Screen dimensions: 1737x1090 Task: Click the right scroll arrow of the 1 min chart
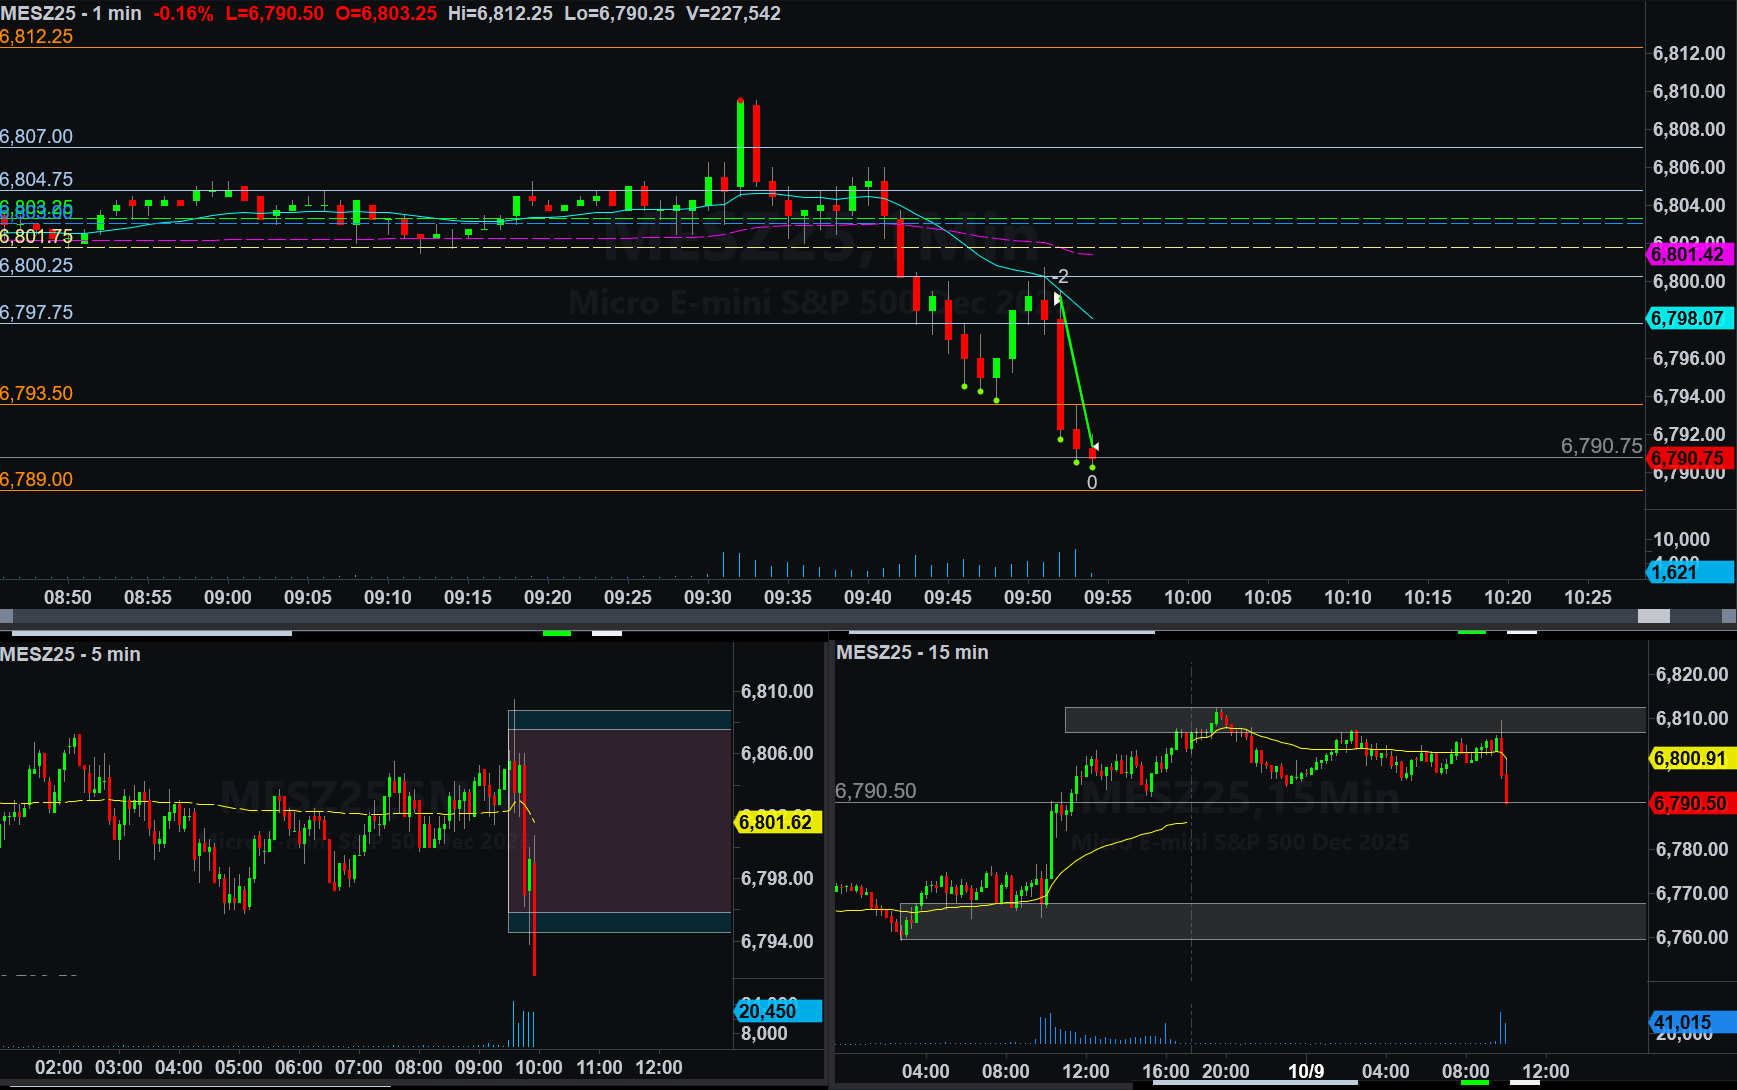click(1728, 617)
